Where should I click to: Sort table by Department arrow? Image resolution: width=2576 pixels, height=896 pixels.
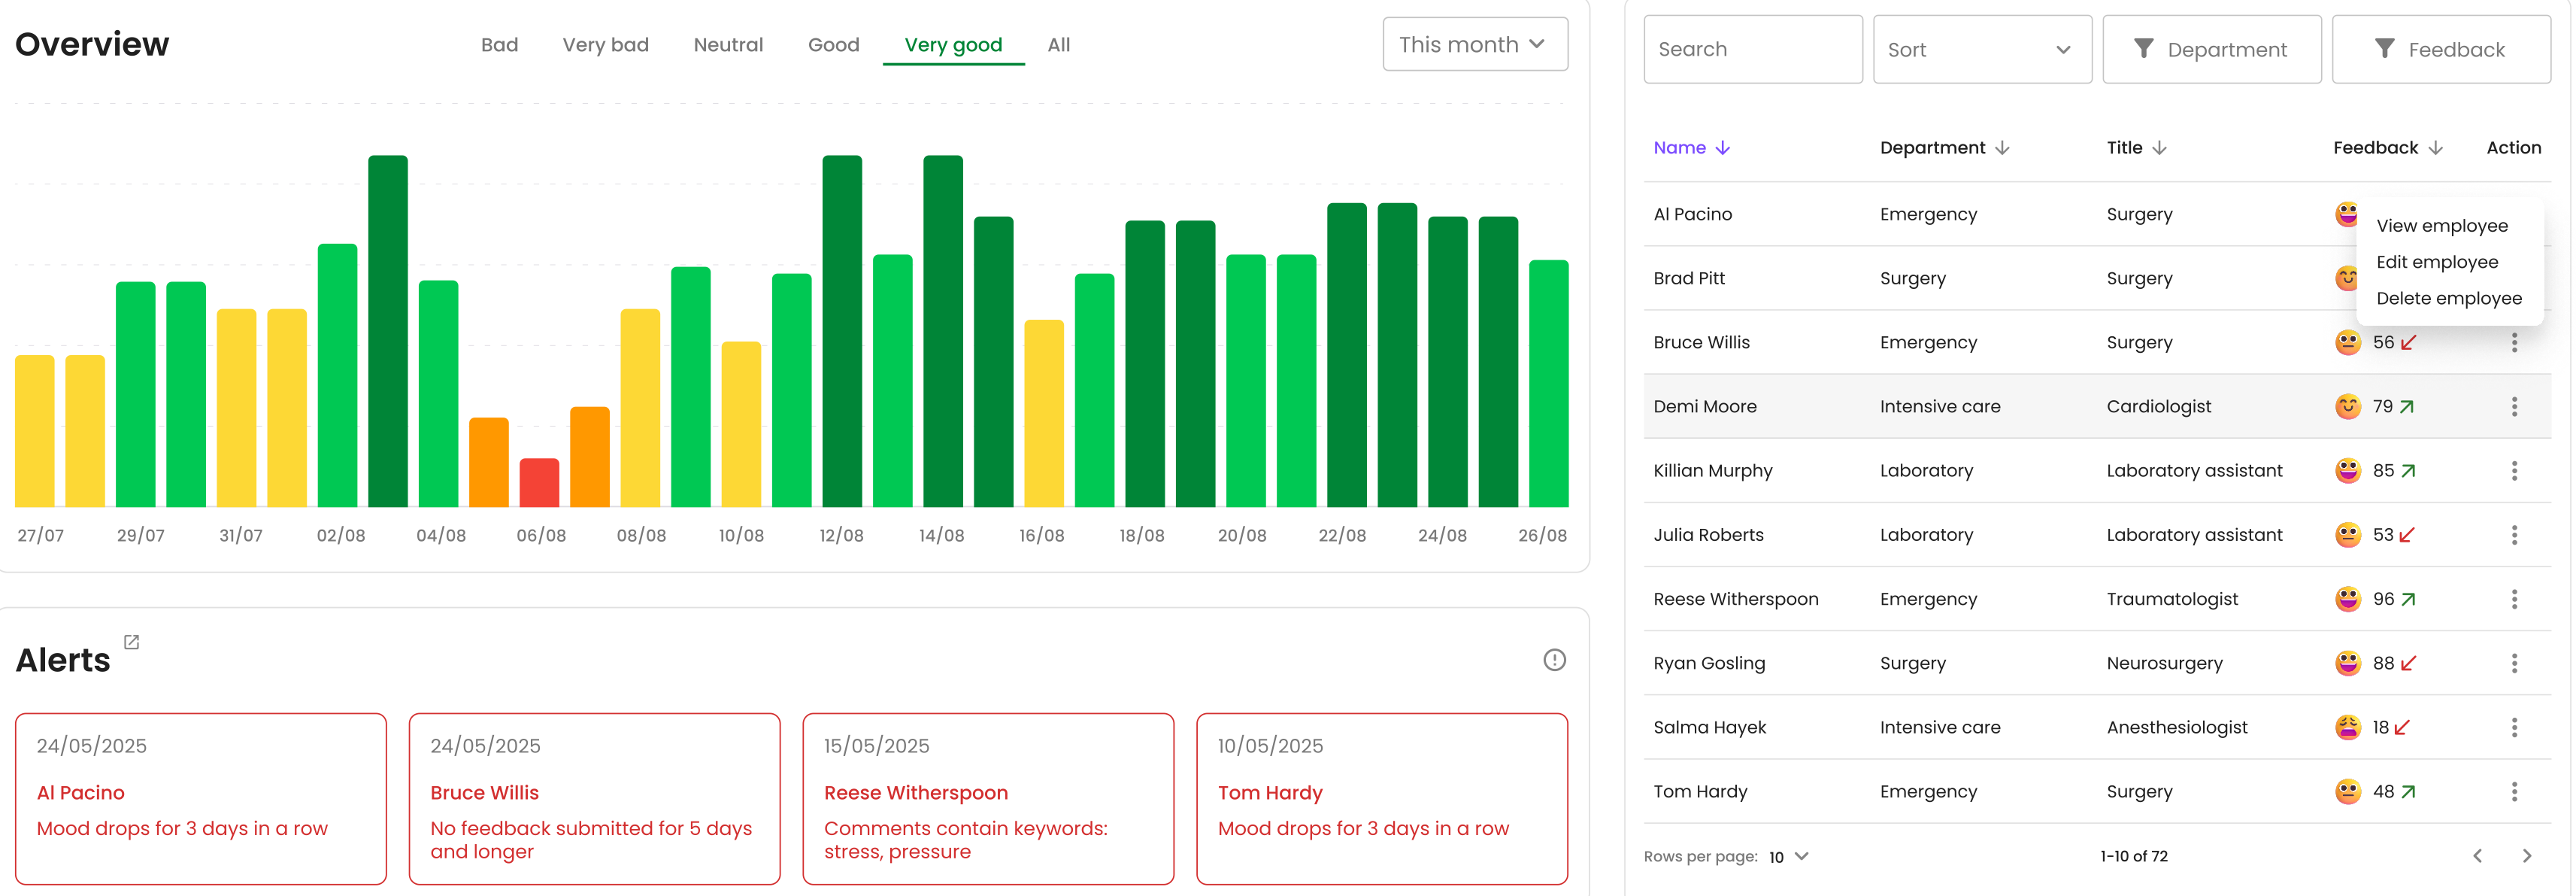click(2002, 148)
